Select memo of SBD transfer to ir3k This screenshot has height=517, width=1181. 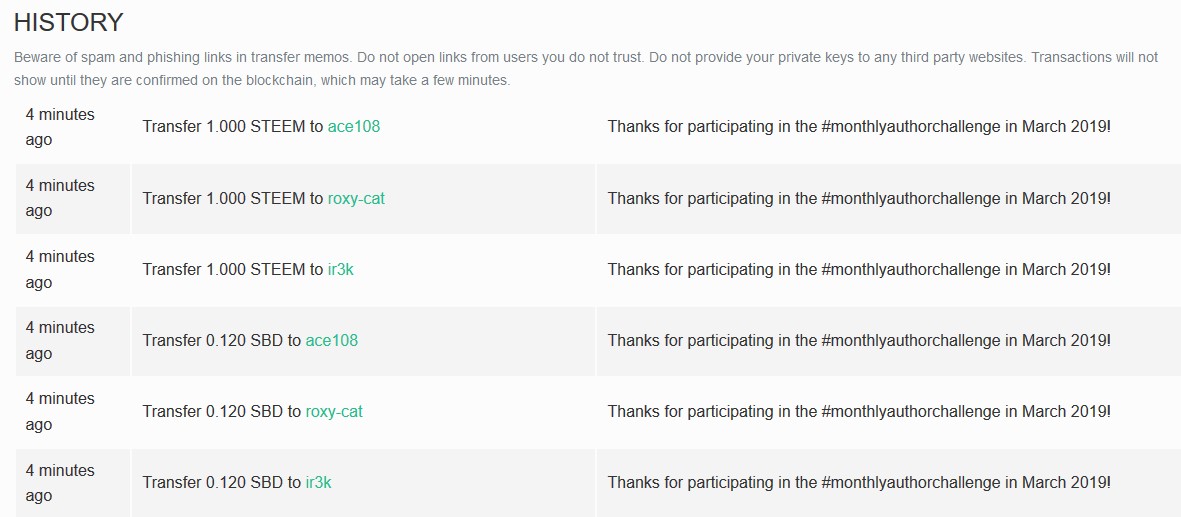click(x=859, y=482)
